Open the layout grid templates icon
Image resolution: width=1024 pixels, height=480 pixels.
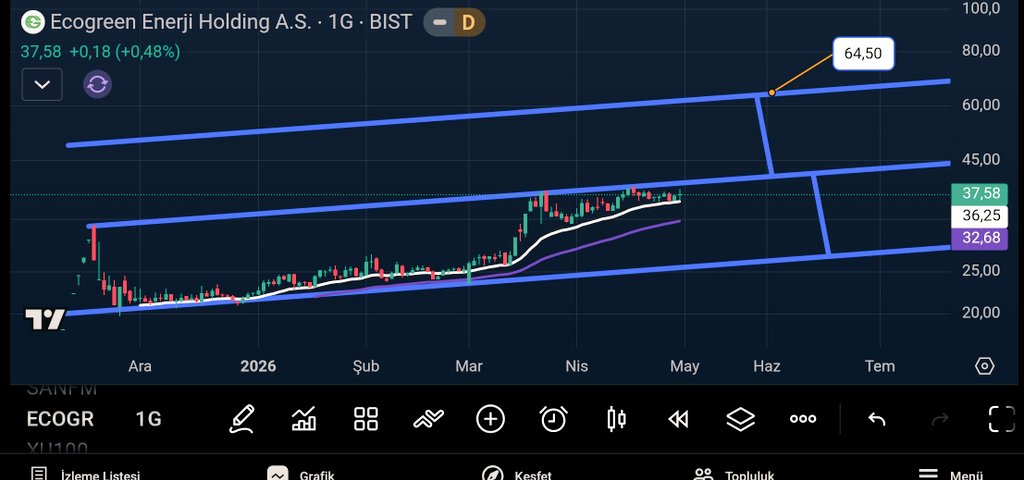pyautogui.click(x=366, y=419)
